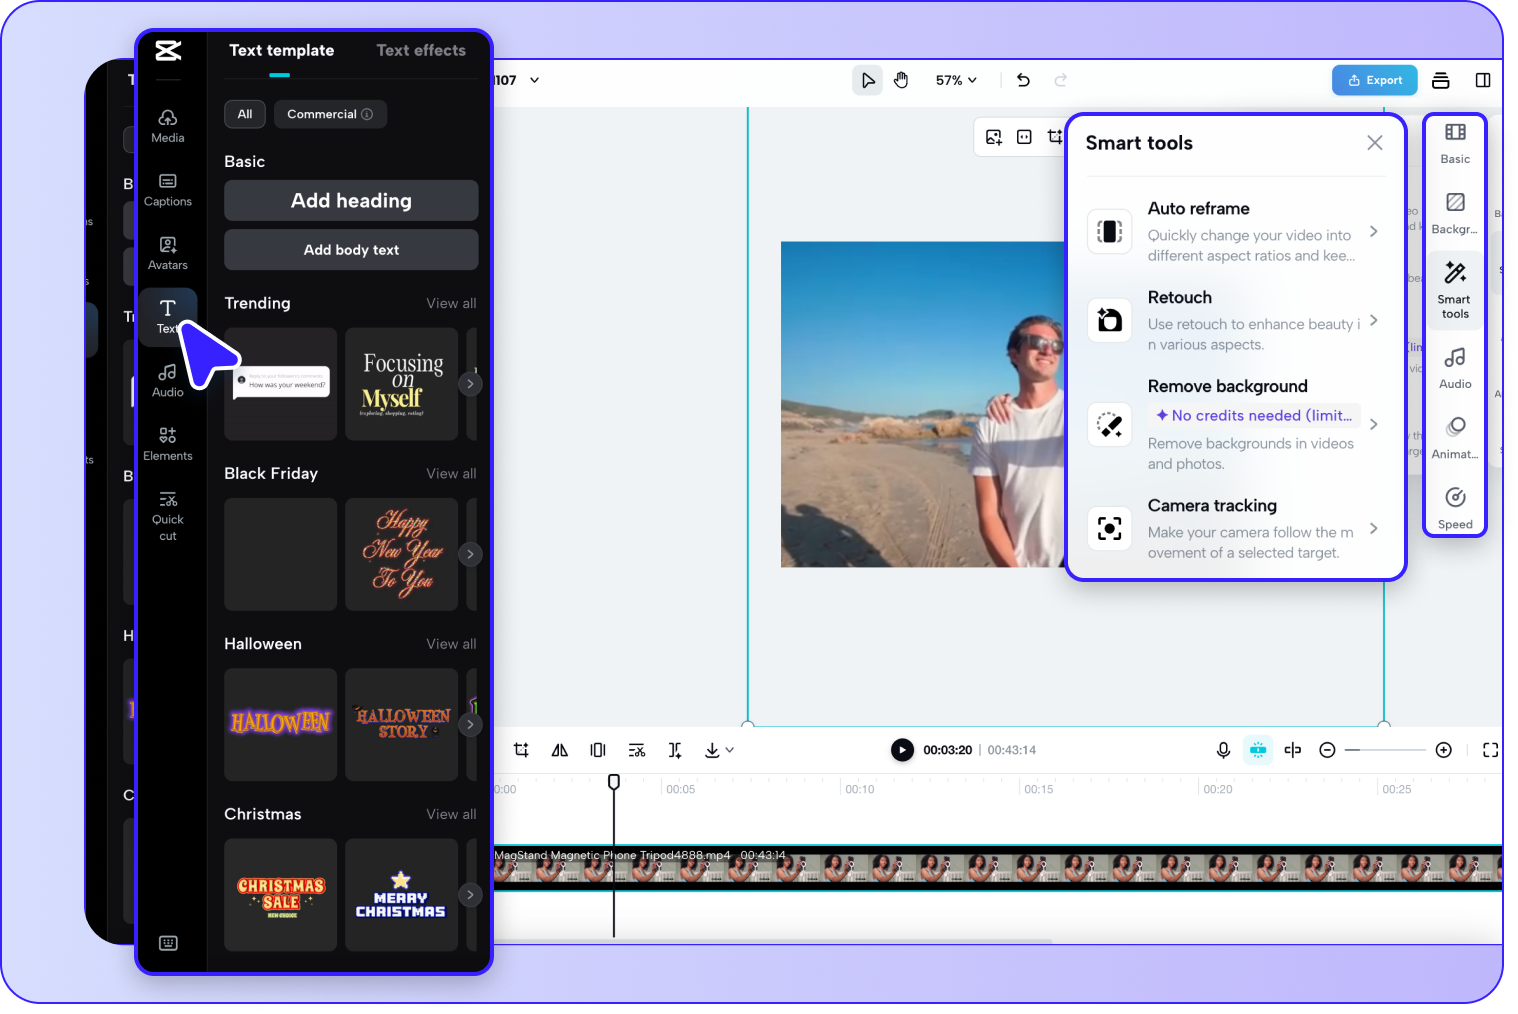
Task: Click the record voiceover microphone icon
Action: coord(1223,750)
